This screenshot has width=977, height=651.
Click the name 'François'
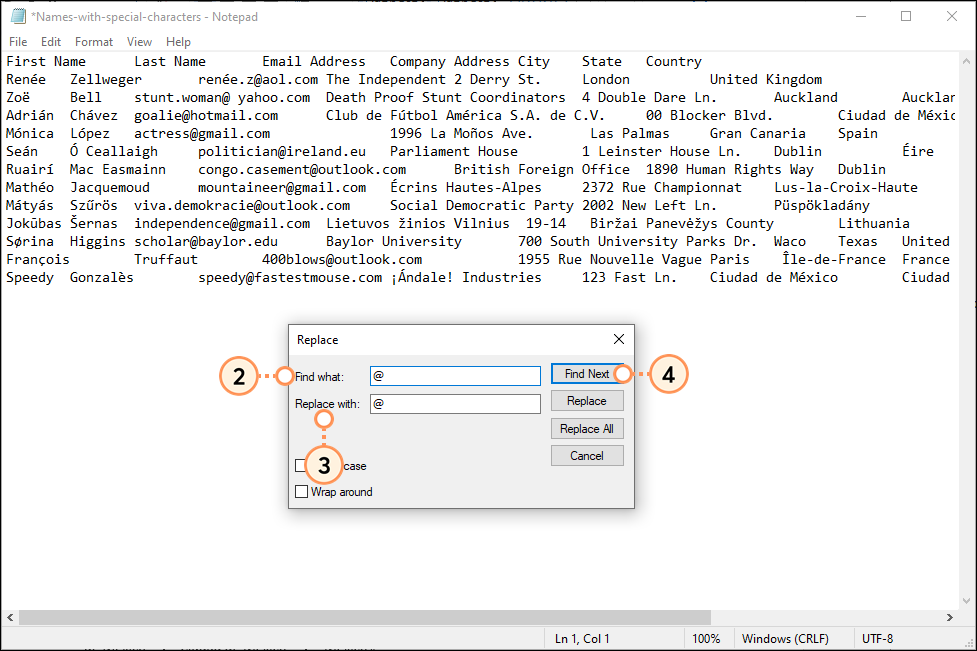38,260
